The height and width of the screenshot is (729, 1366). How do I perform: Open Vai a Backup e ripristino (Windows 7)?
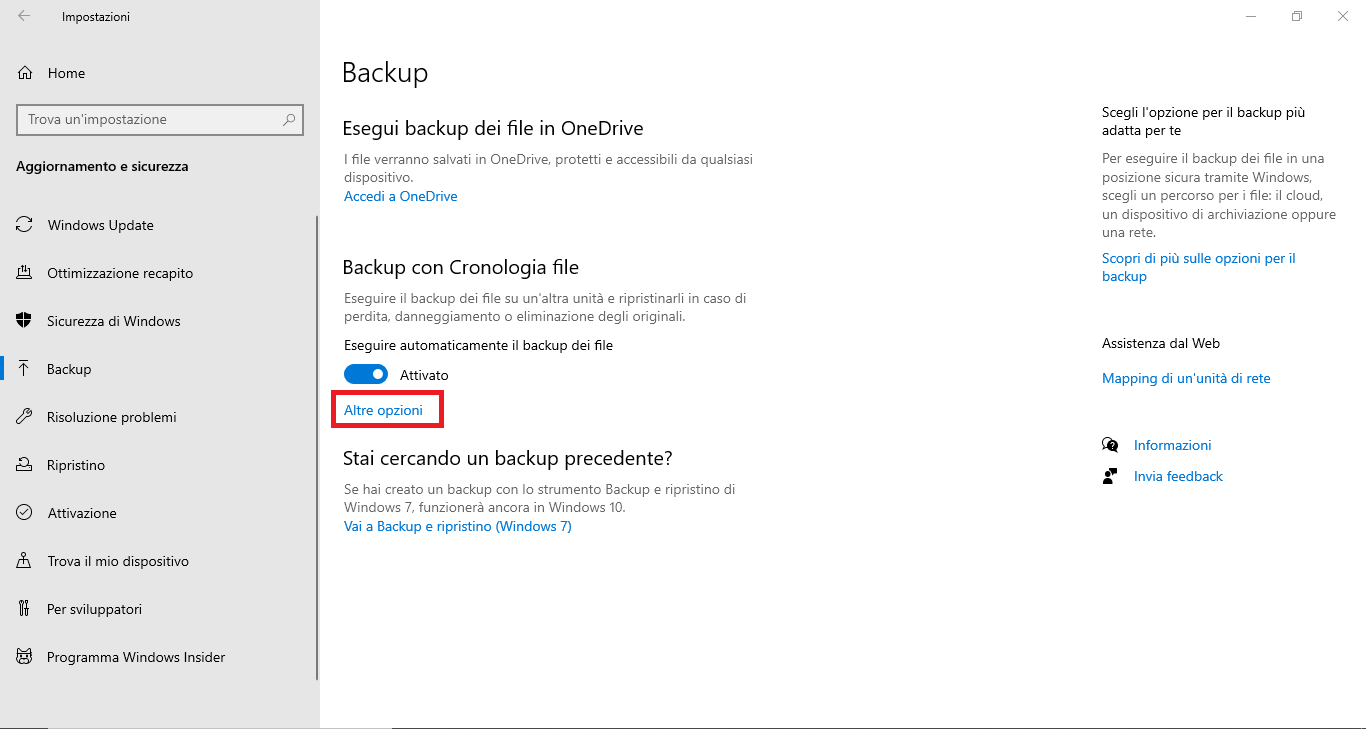(458, 526)
